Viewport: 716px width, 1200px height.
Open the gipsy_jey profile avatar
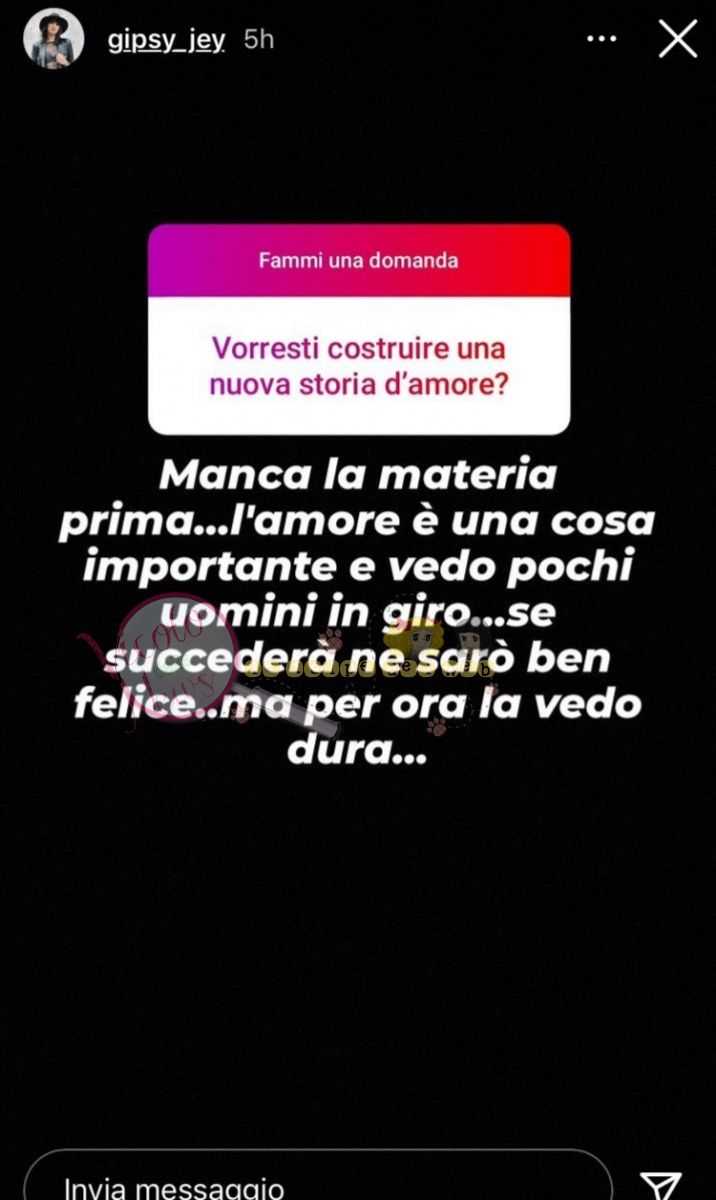pos(53,40)
